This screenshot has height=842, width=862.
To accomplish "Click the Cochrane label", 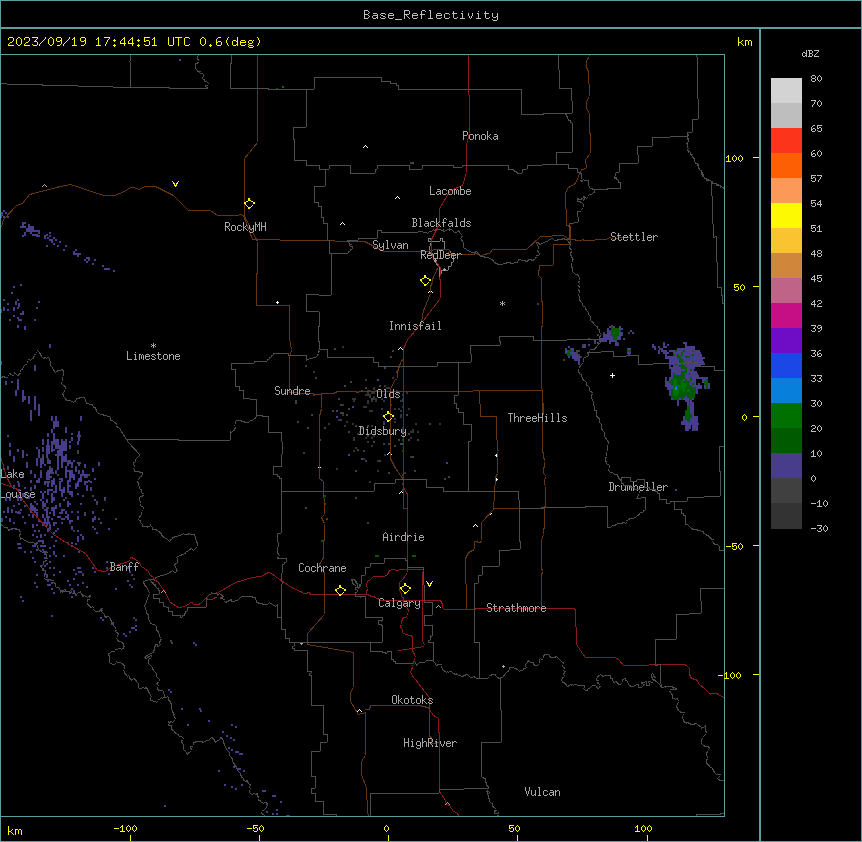I will tap(322, 568).
